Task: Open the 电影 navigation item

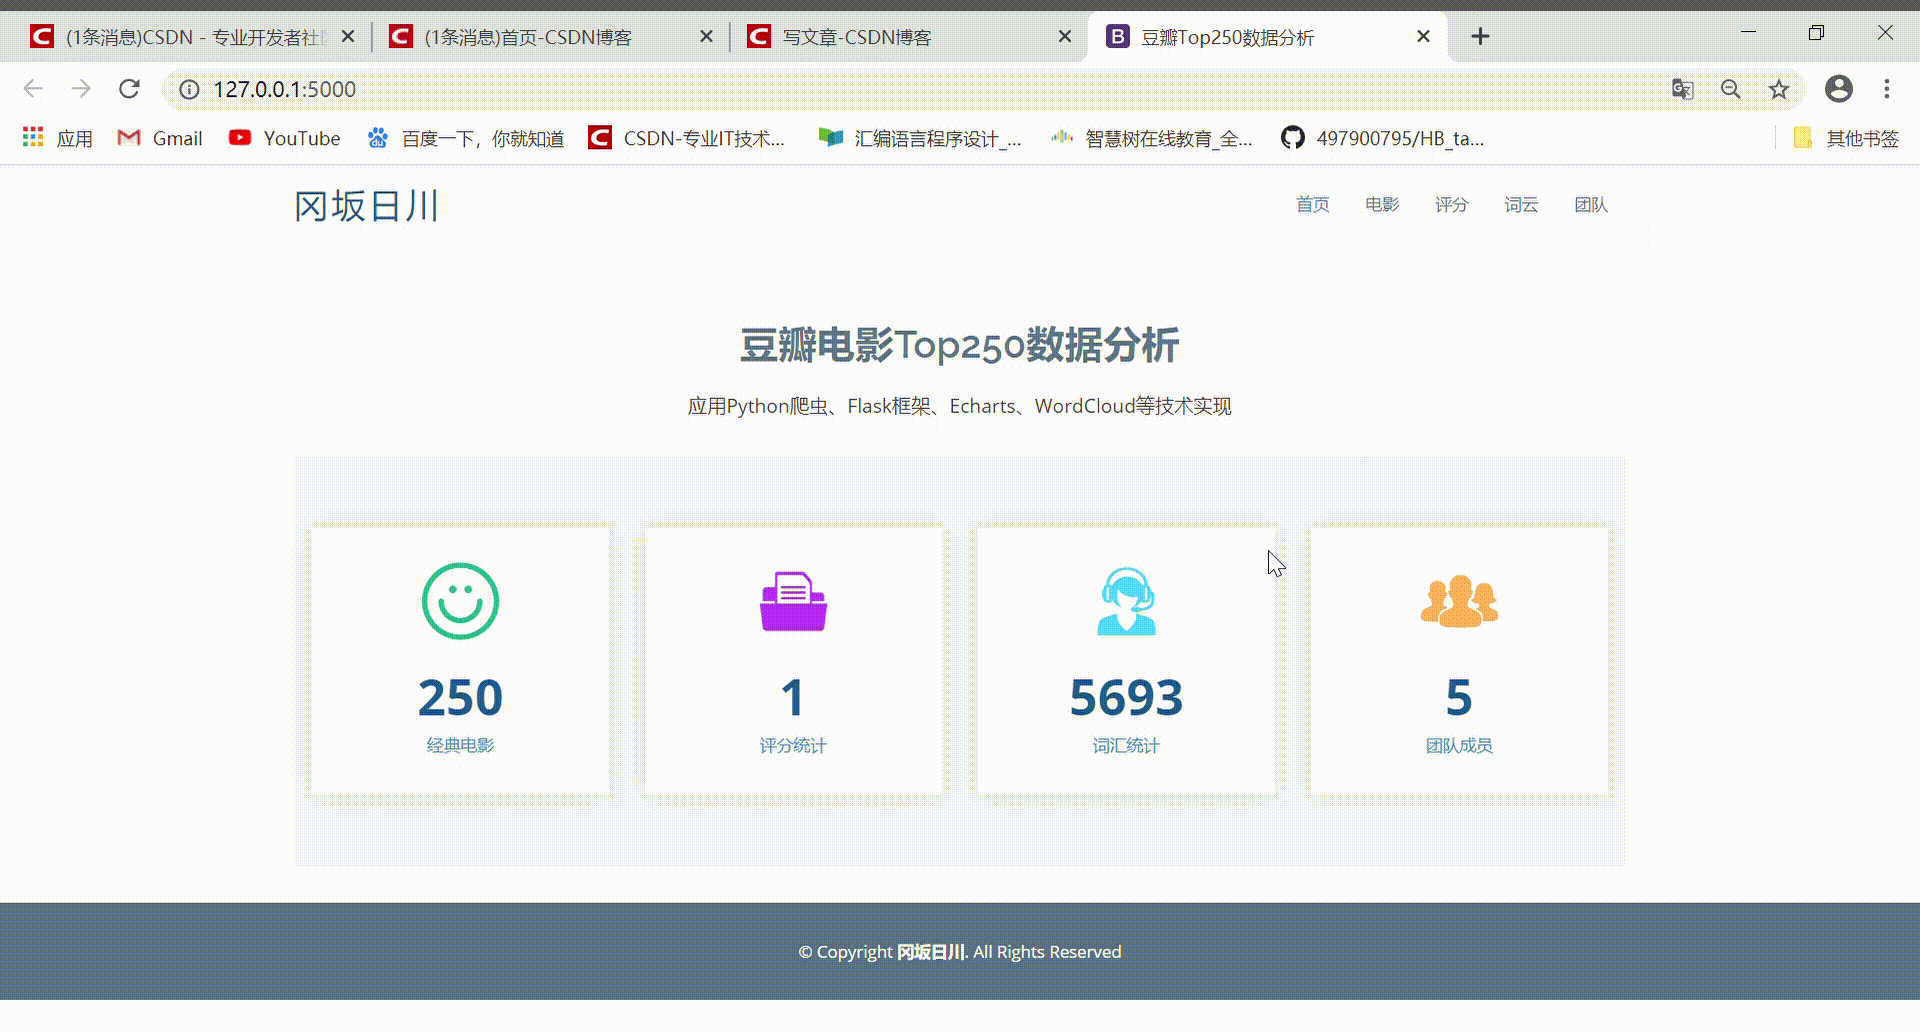Action: [x=1382, y=205]
